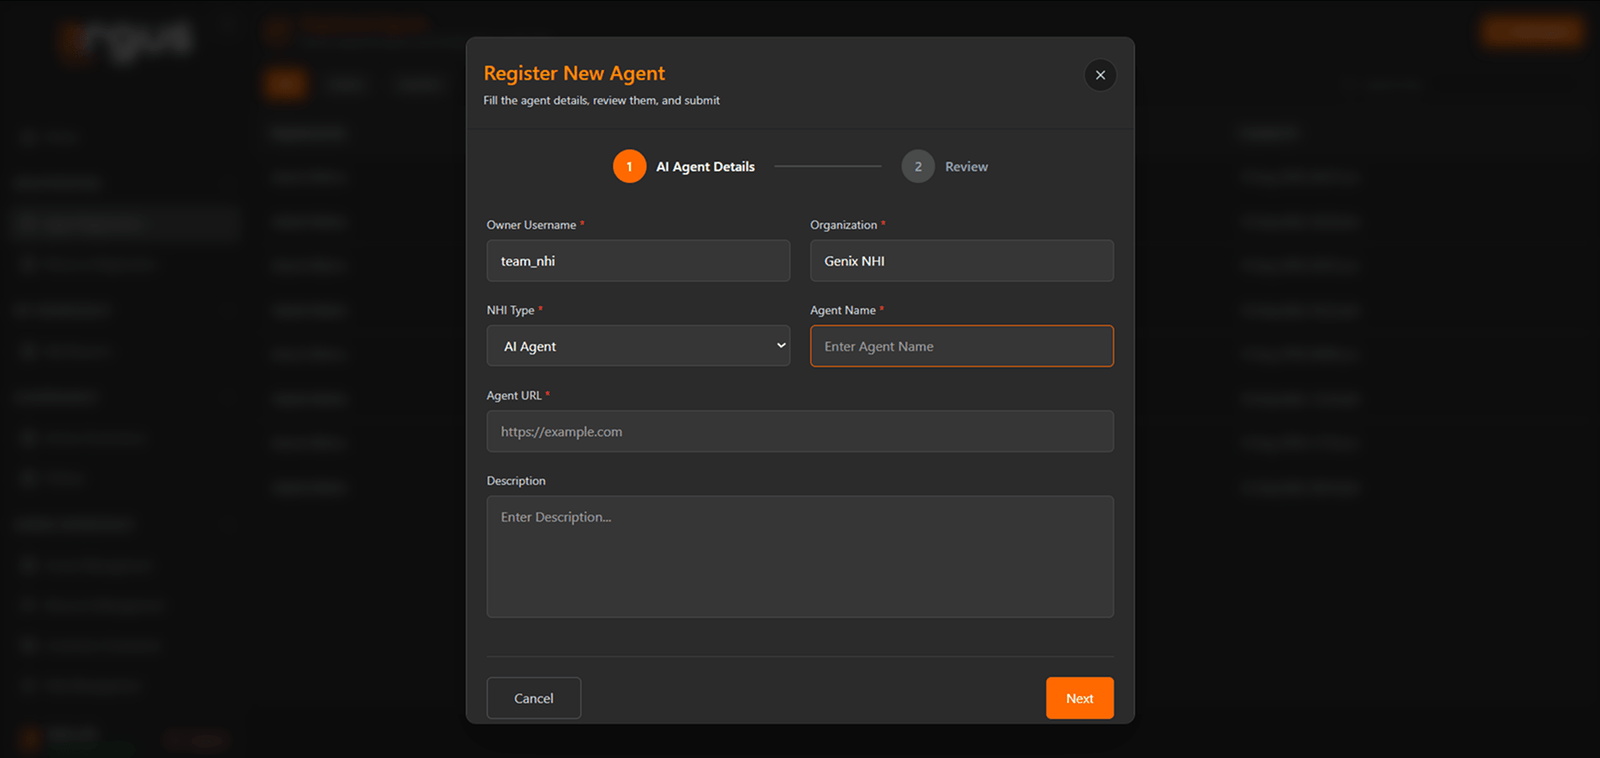This screenshot has height=758, width=1600.
Task: Click the Cancel button
Action: [x=533, y=698]
